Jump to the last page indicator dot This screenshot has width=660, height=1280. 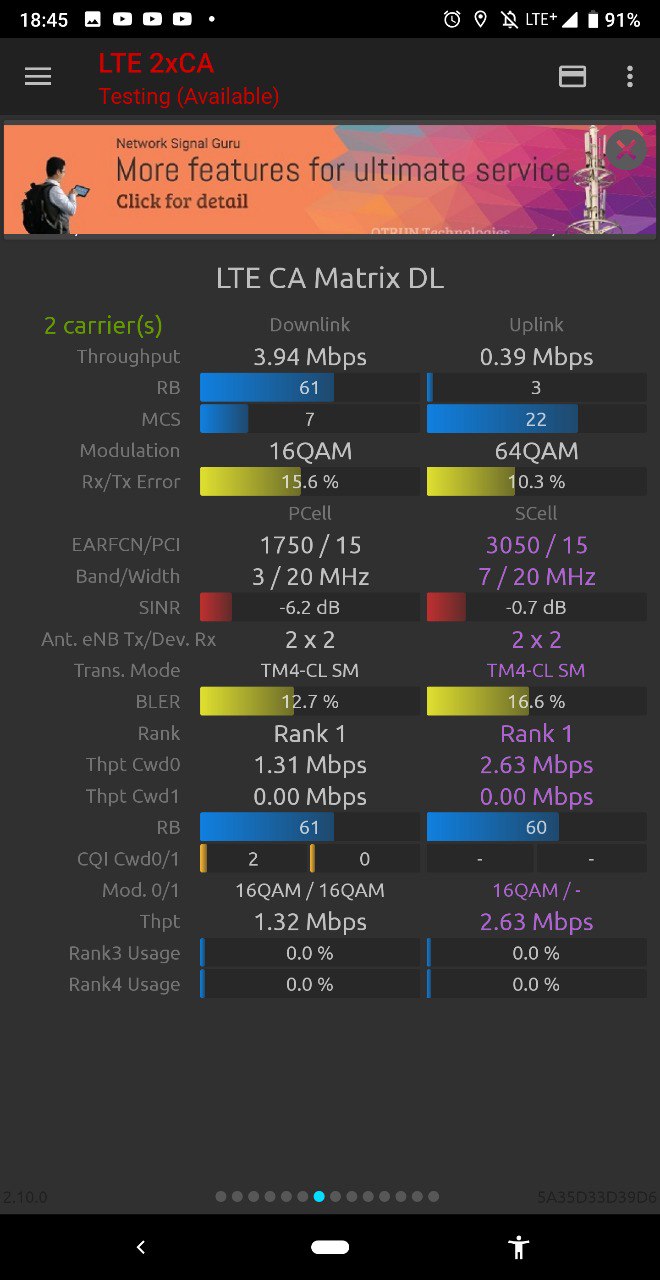pos(433,1196)
